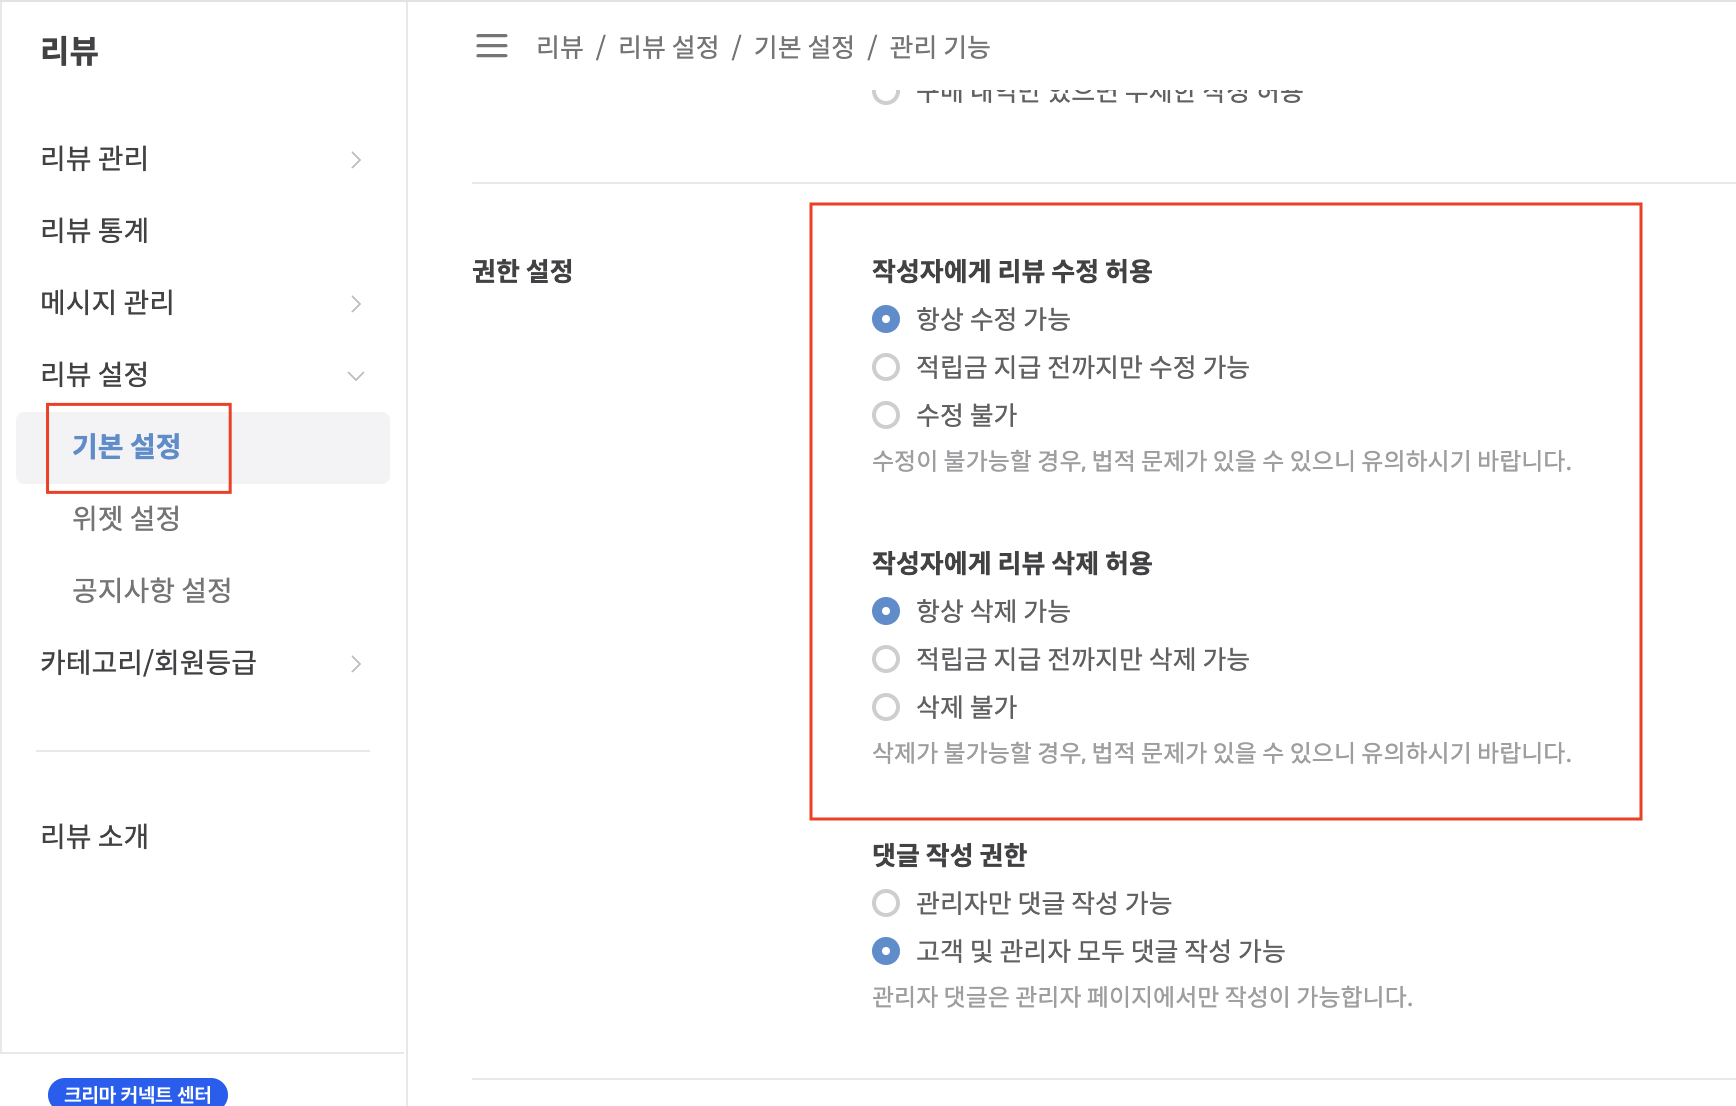Select 항상 수정 가능 radio option

tap(886, 319)
